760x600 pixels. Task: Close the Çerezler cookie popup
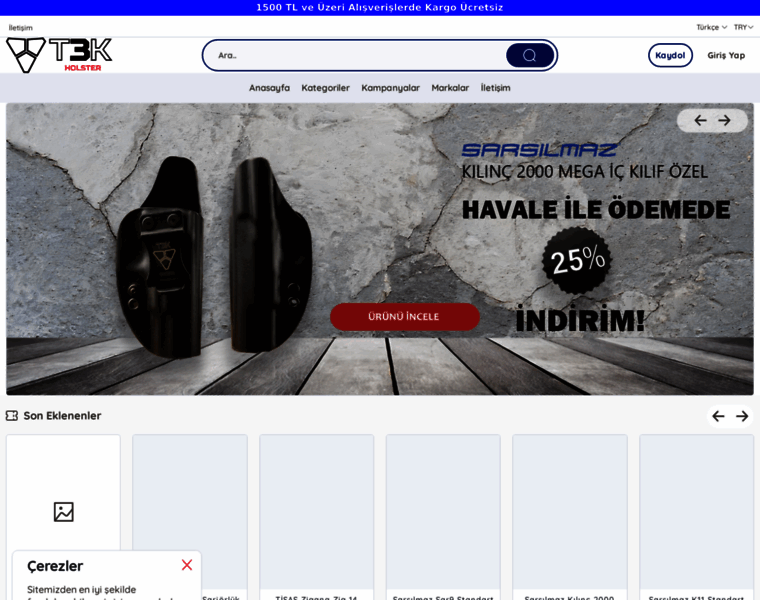click(x=187, y=565)
